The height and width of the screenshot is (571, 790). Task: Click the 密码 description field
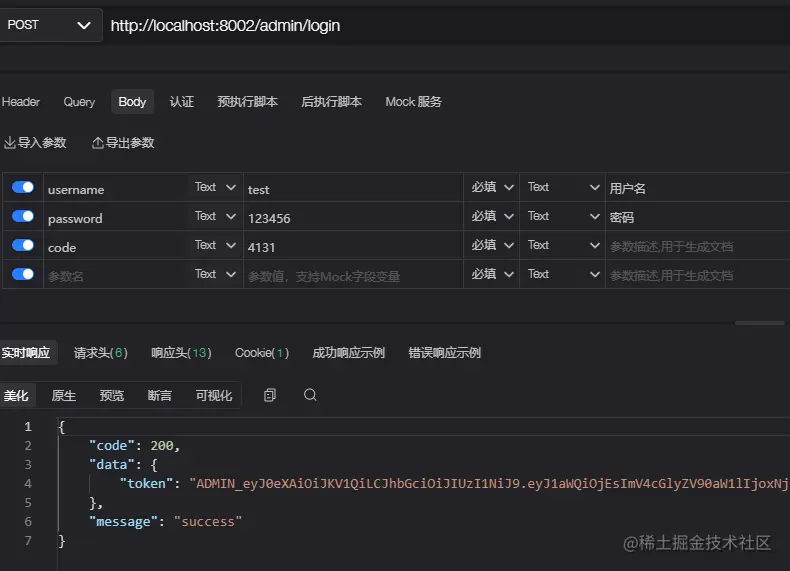[x=698, y=216]
